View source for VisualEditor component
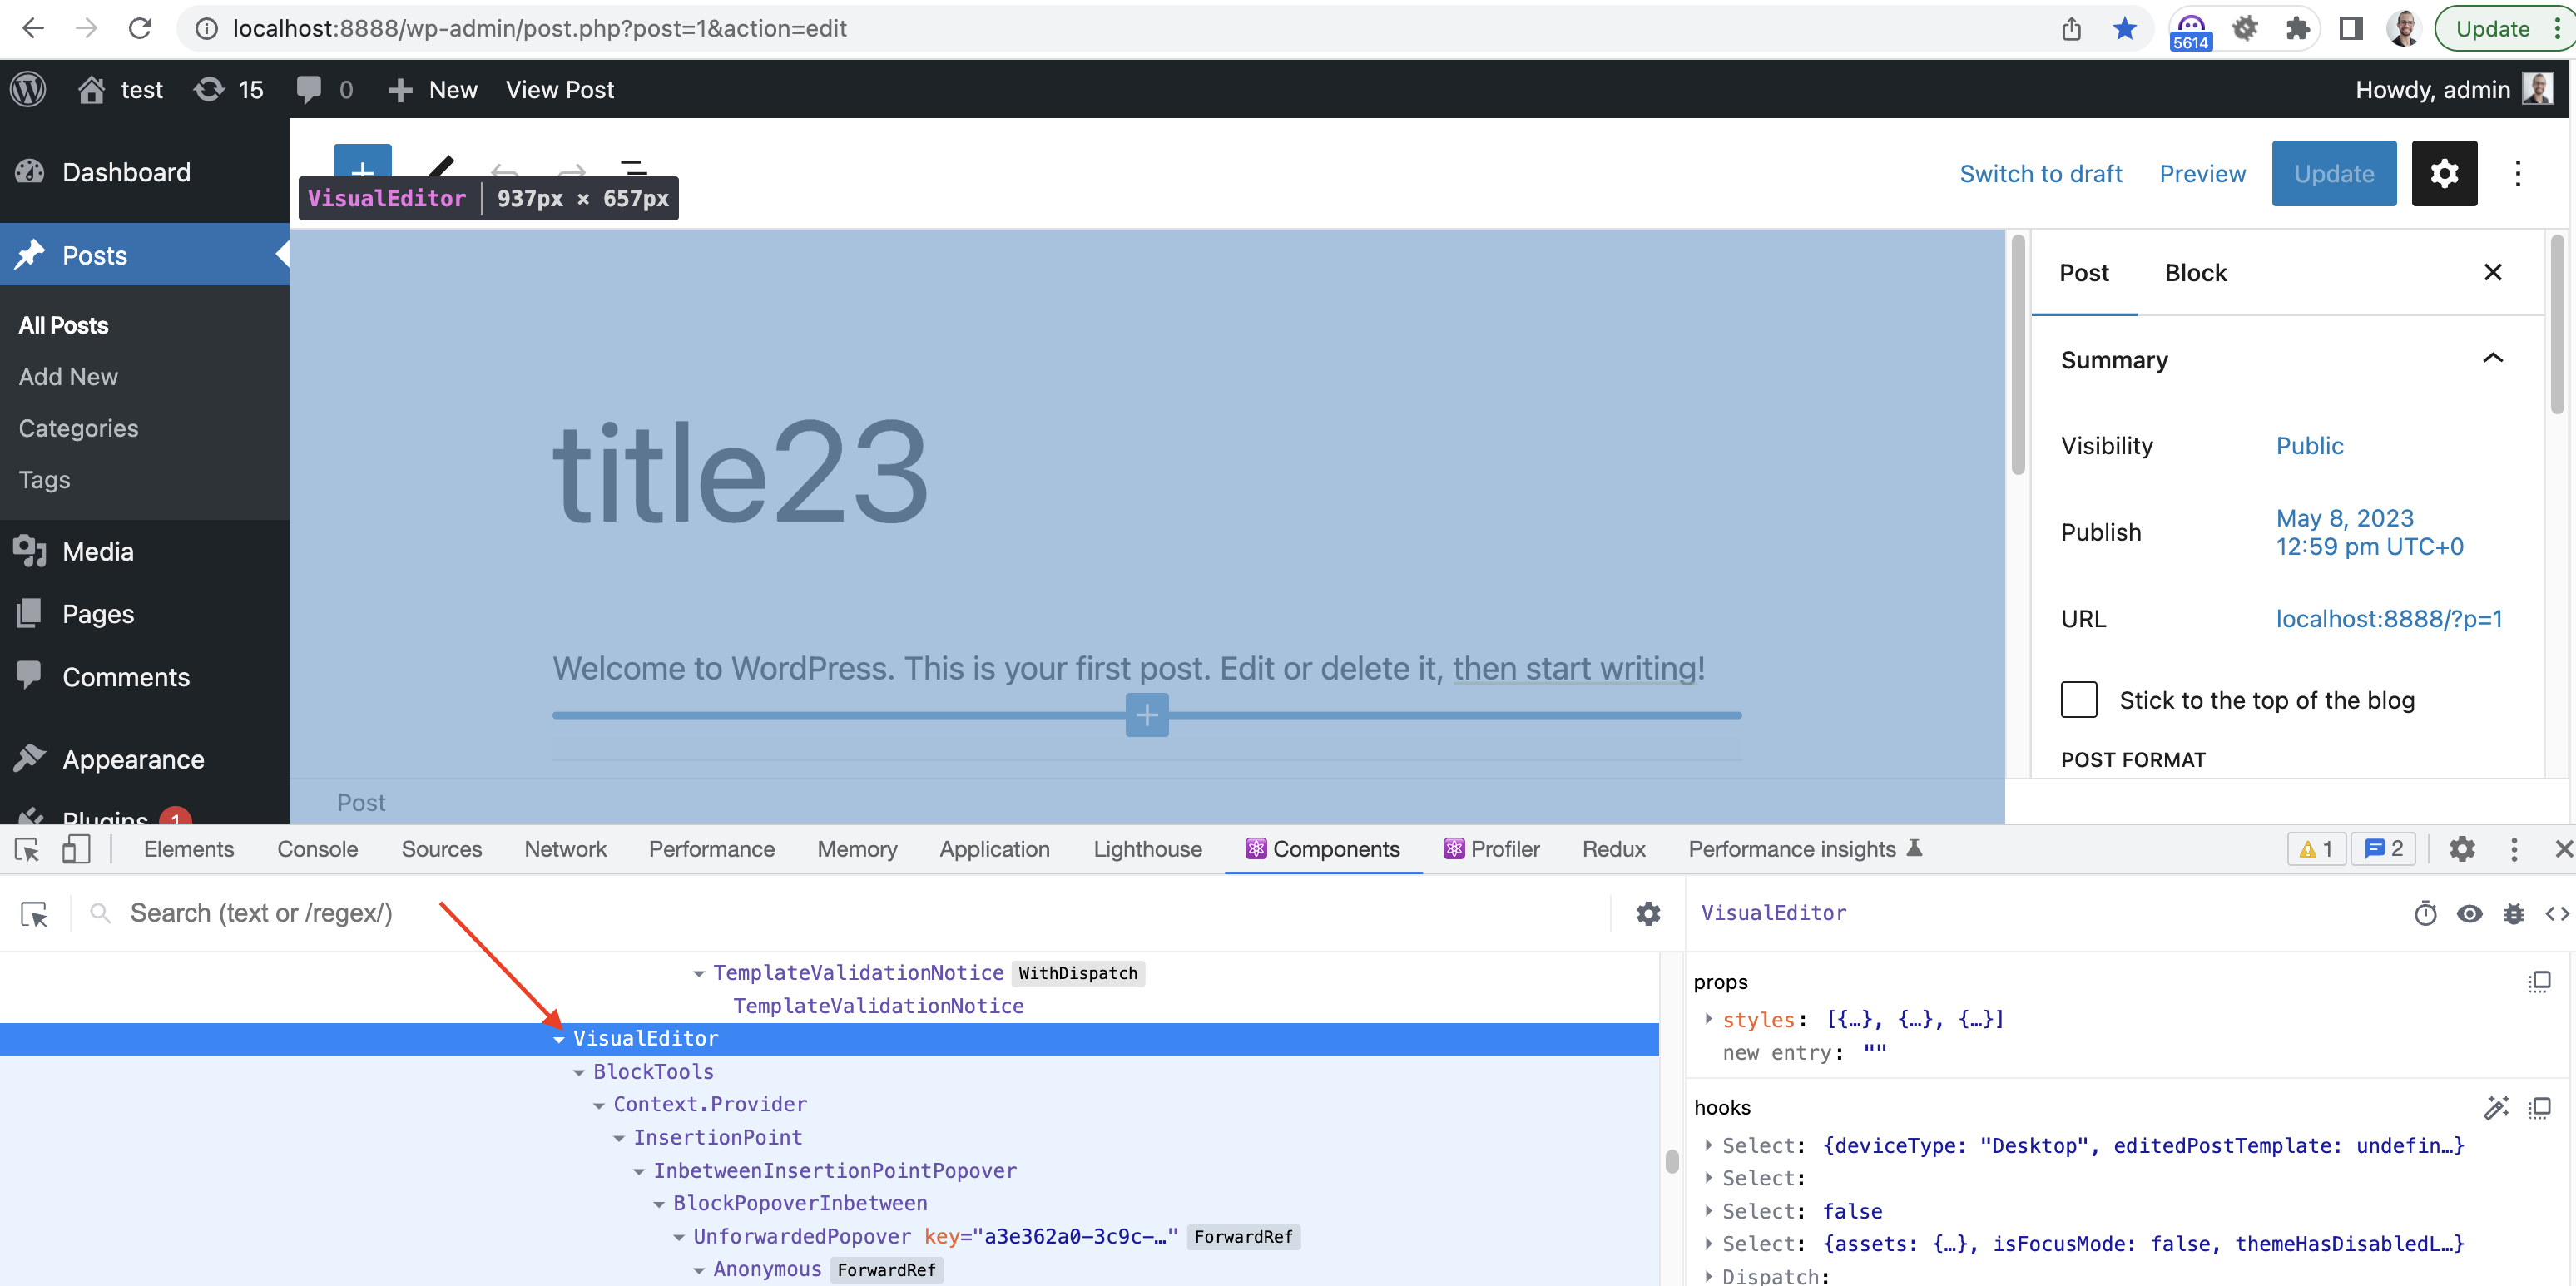The image size is (2576, 1286). [x=2557, y=913]
